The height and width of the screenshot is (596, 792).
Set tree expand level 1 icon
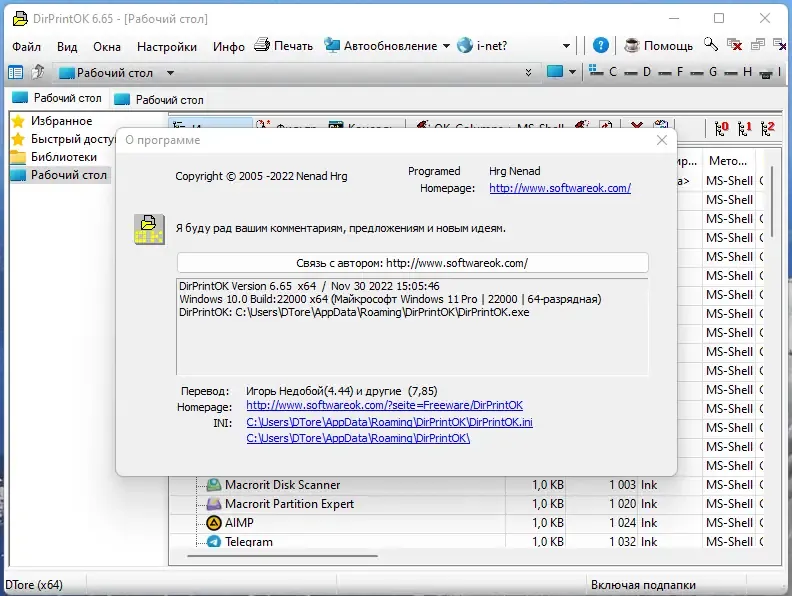pos(744,128)
